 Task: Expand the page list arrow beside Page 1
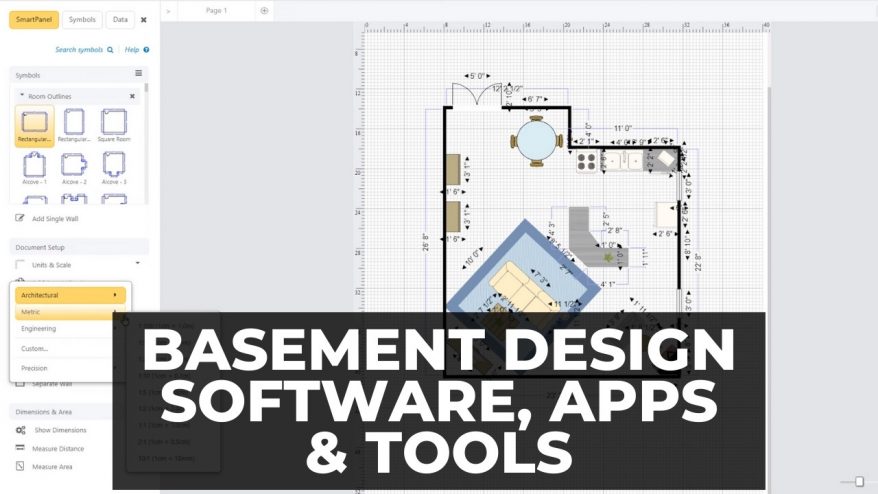click(x=169, y=11)
